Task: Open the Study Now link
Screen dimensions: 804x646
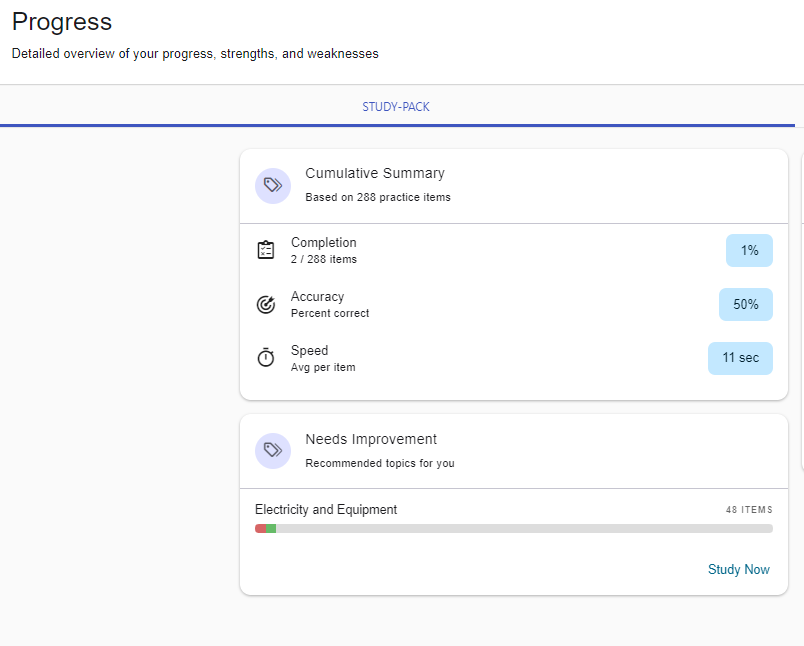Action: coord(738,569)
